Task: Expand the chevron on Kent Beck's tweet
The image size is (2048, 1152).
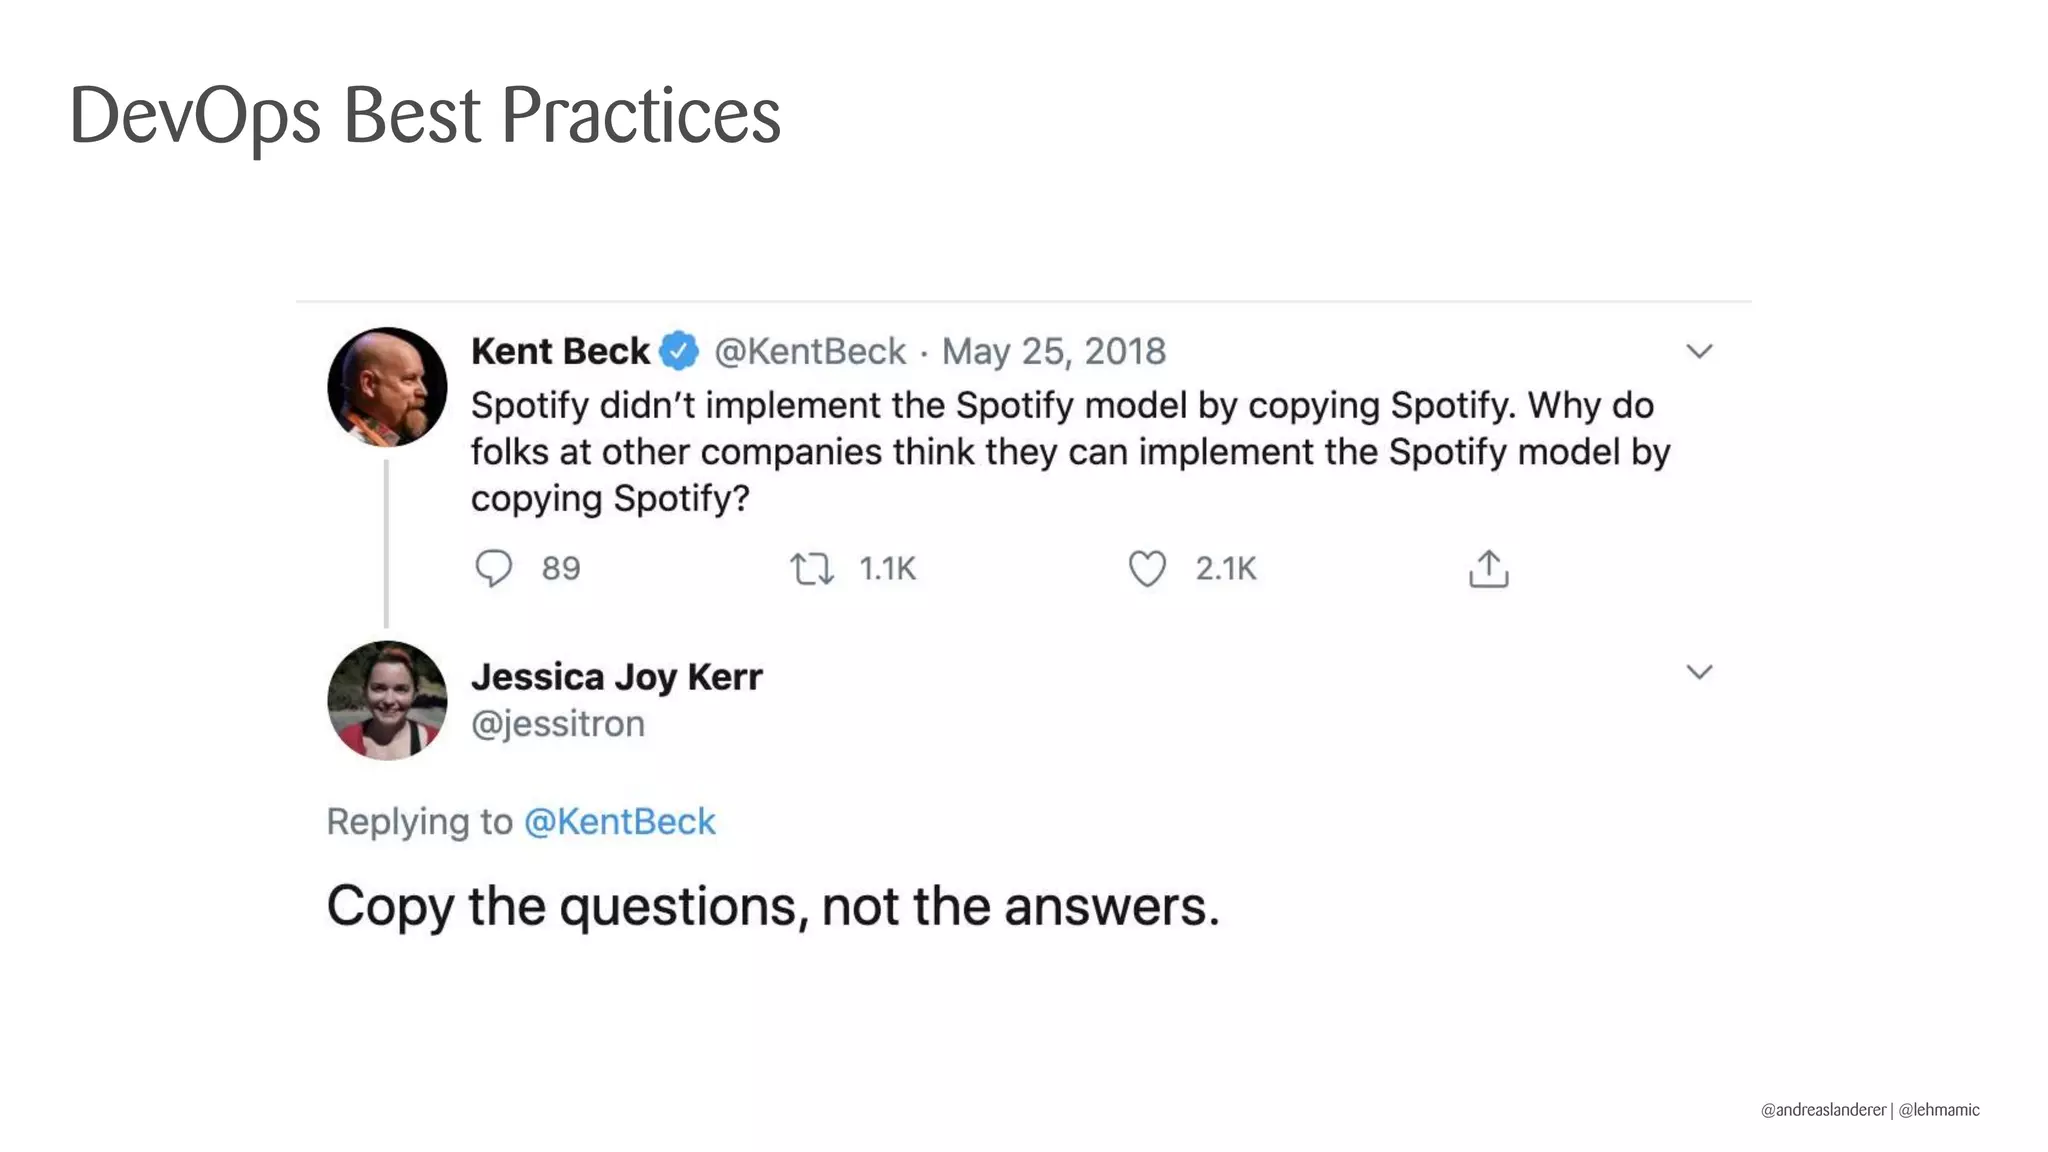Action: point(1699,351)
